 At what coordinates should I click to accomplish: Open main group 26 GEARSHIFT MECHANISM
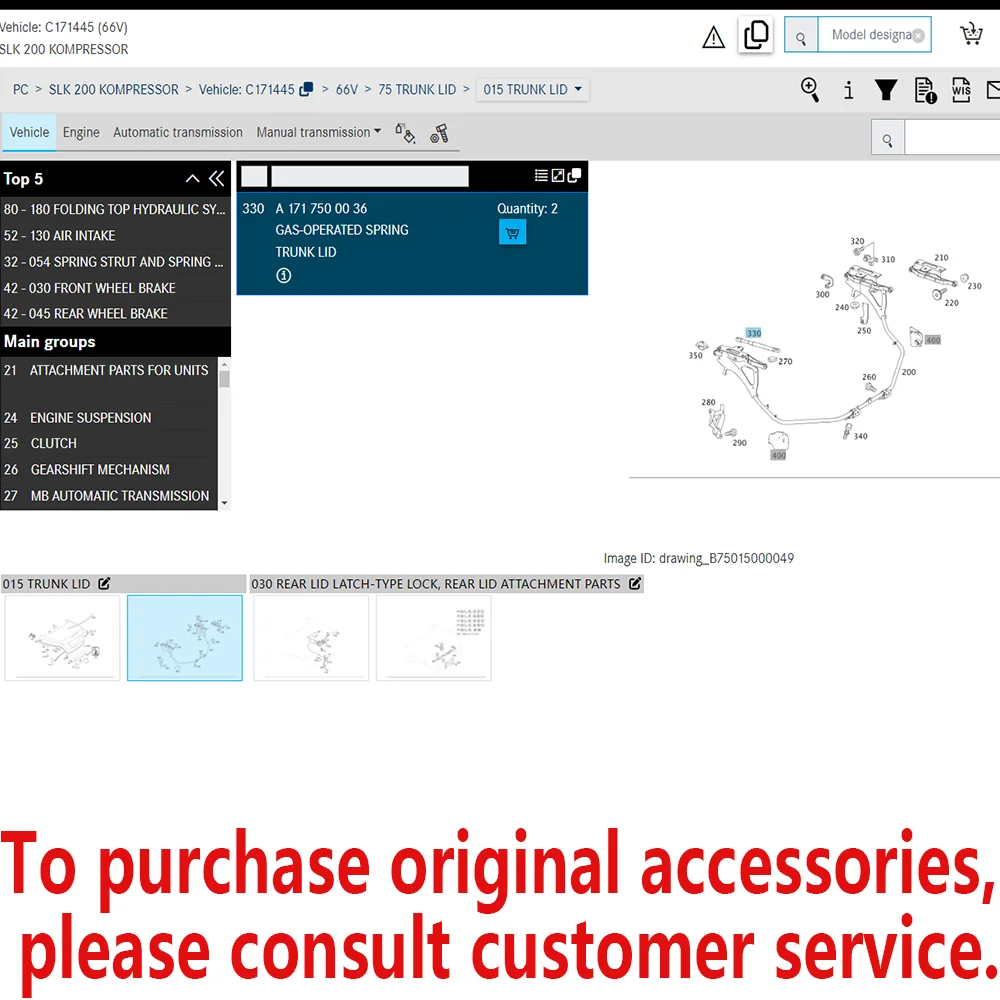pos(108,469)
